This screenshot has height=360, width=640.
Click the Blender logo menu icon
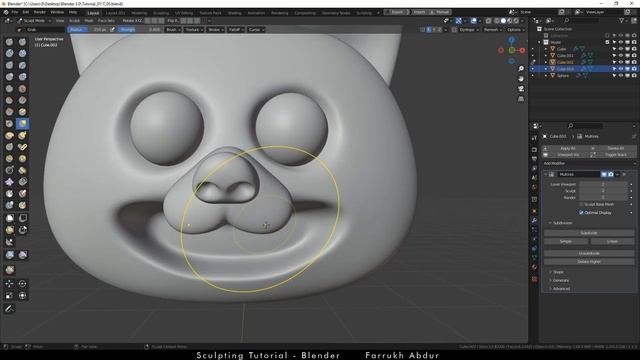coord(5,13)
